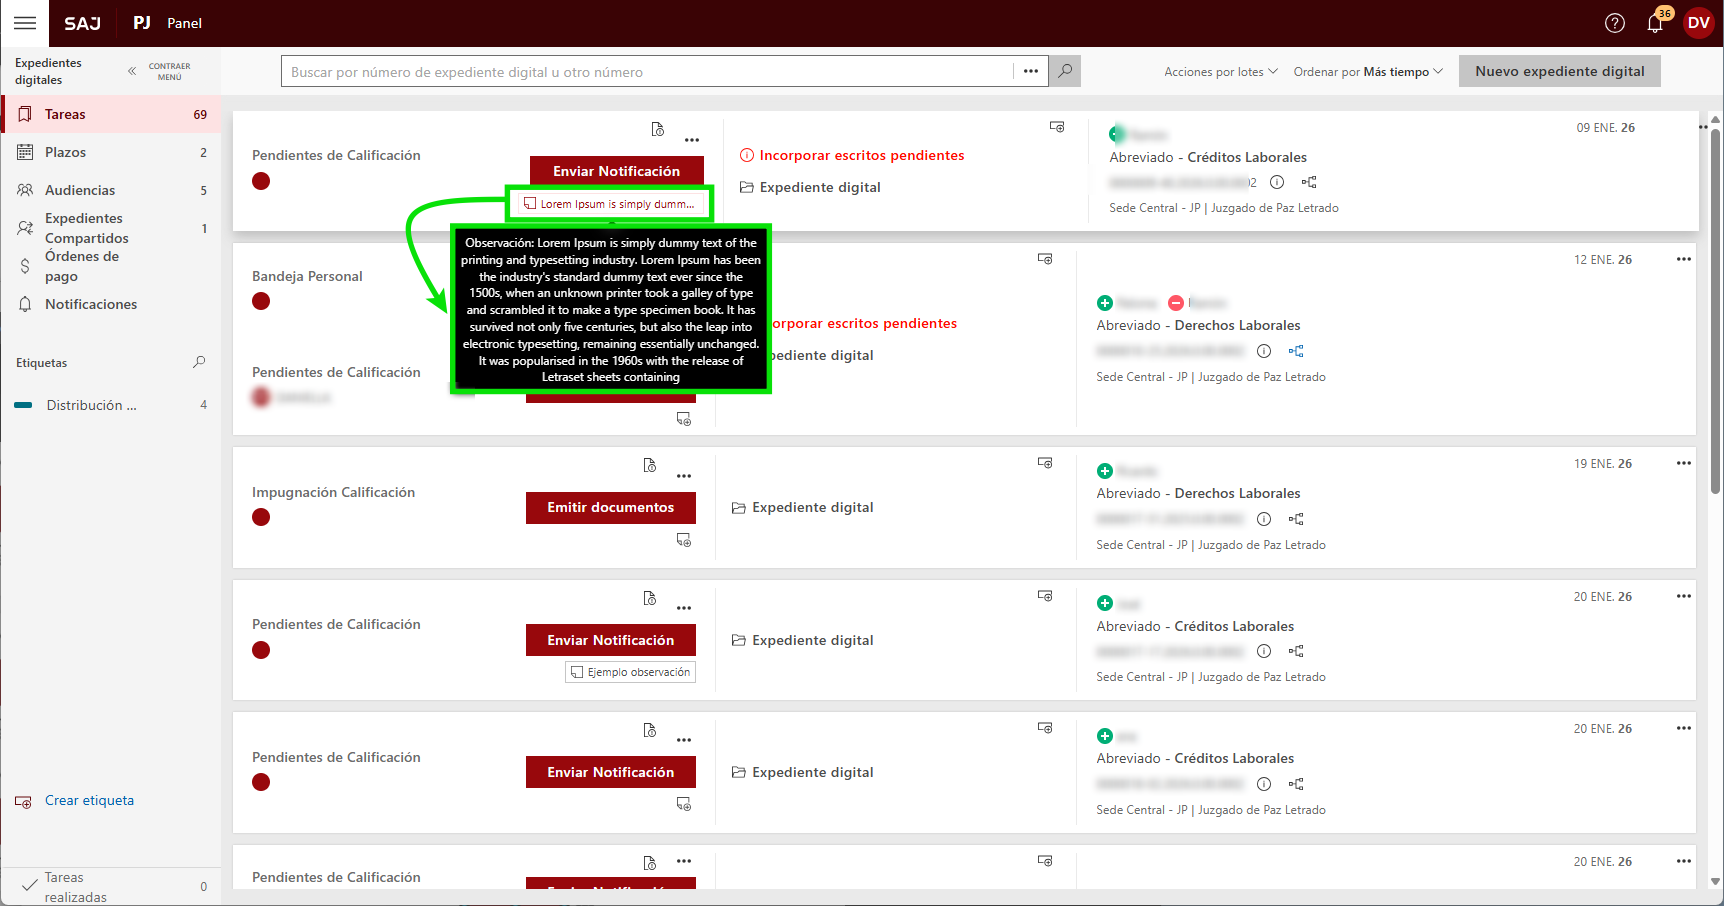
Task: Click the magnifier icon next to Etiquetas
Action: pos(199,362)
